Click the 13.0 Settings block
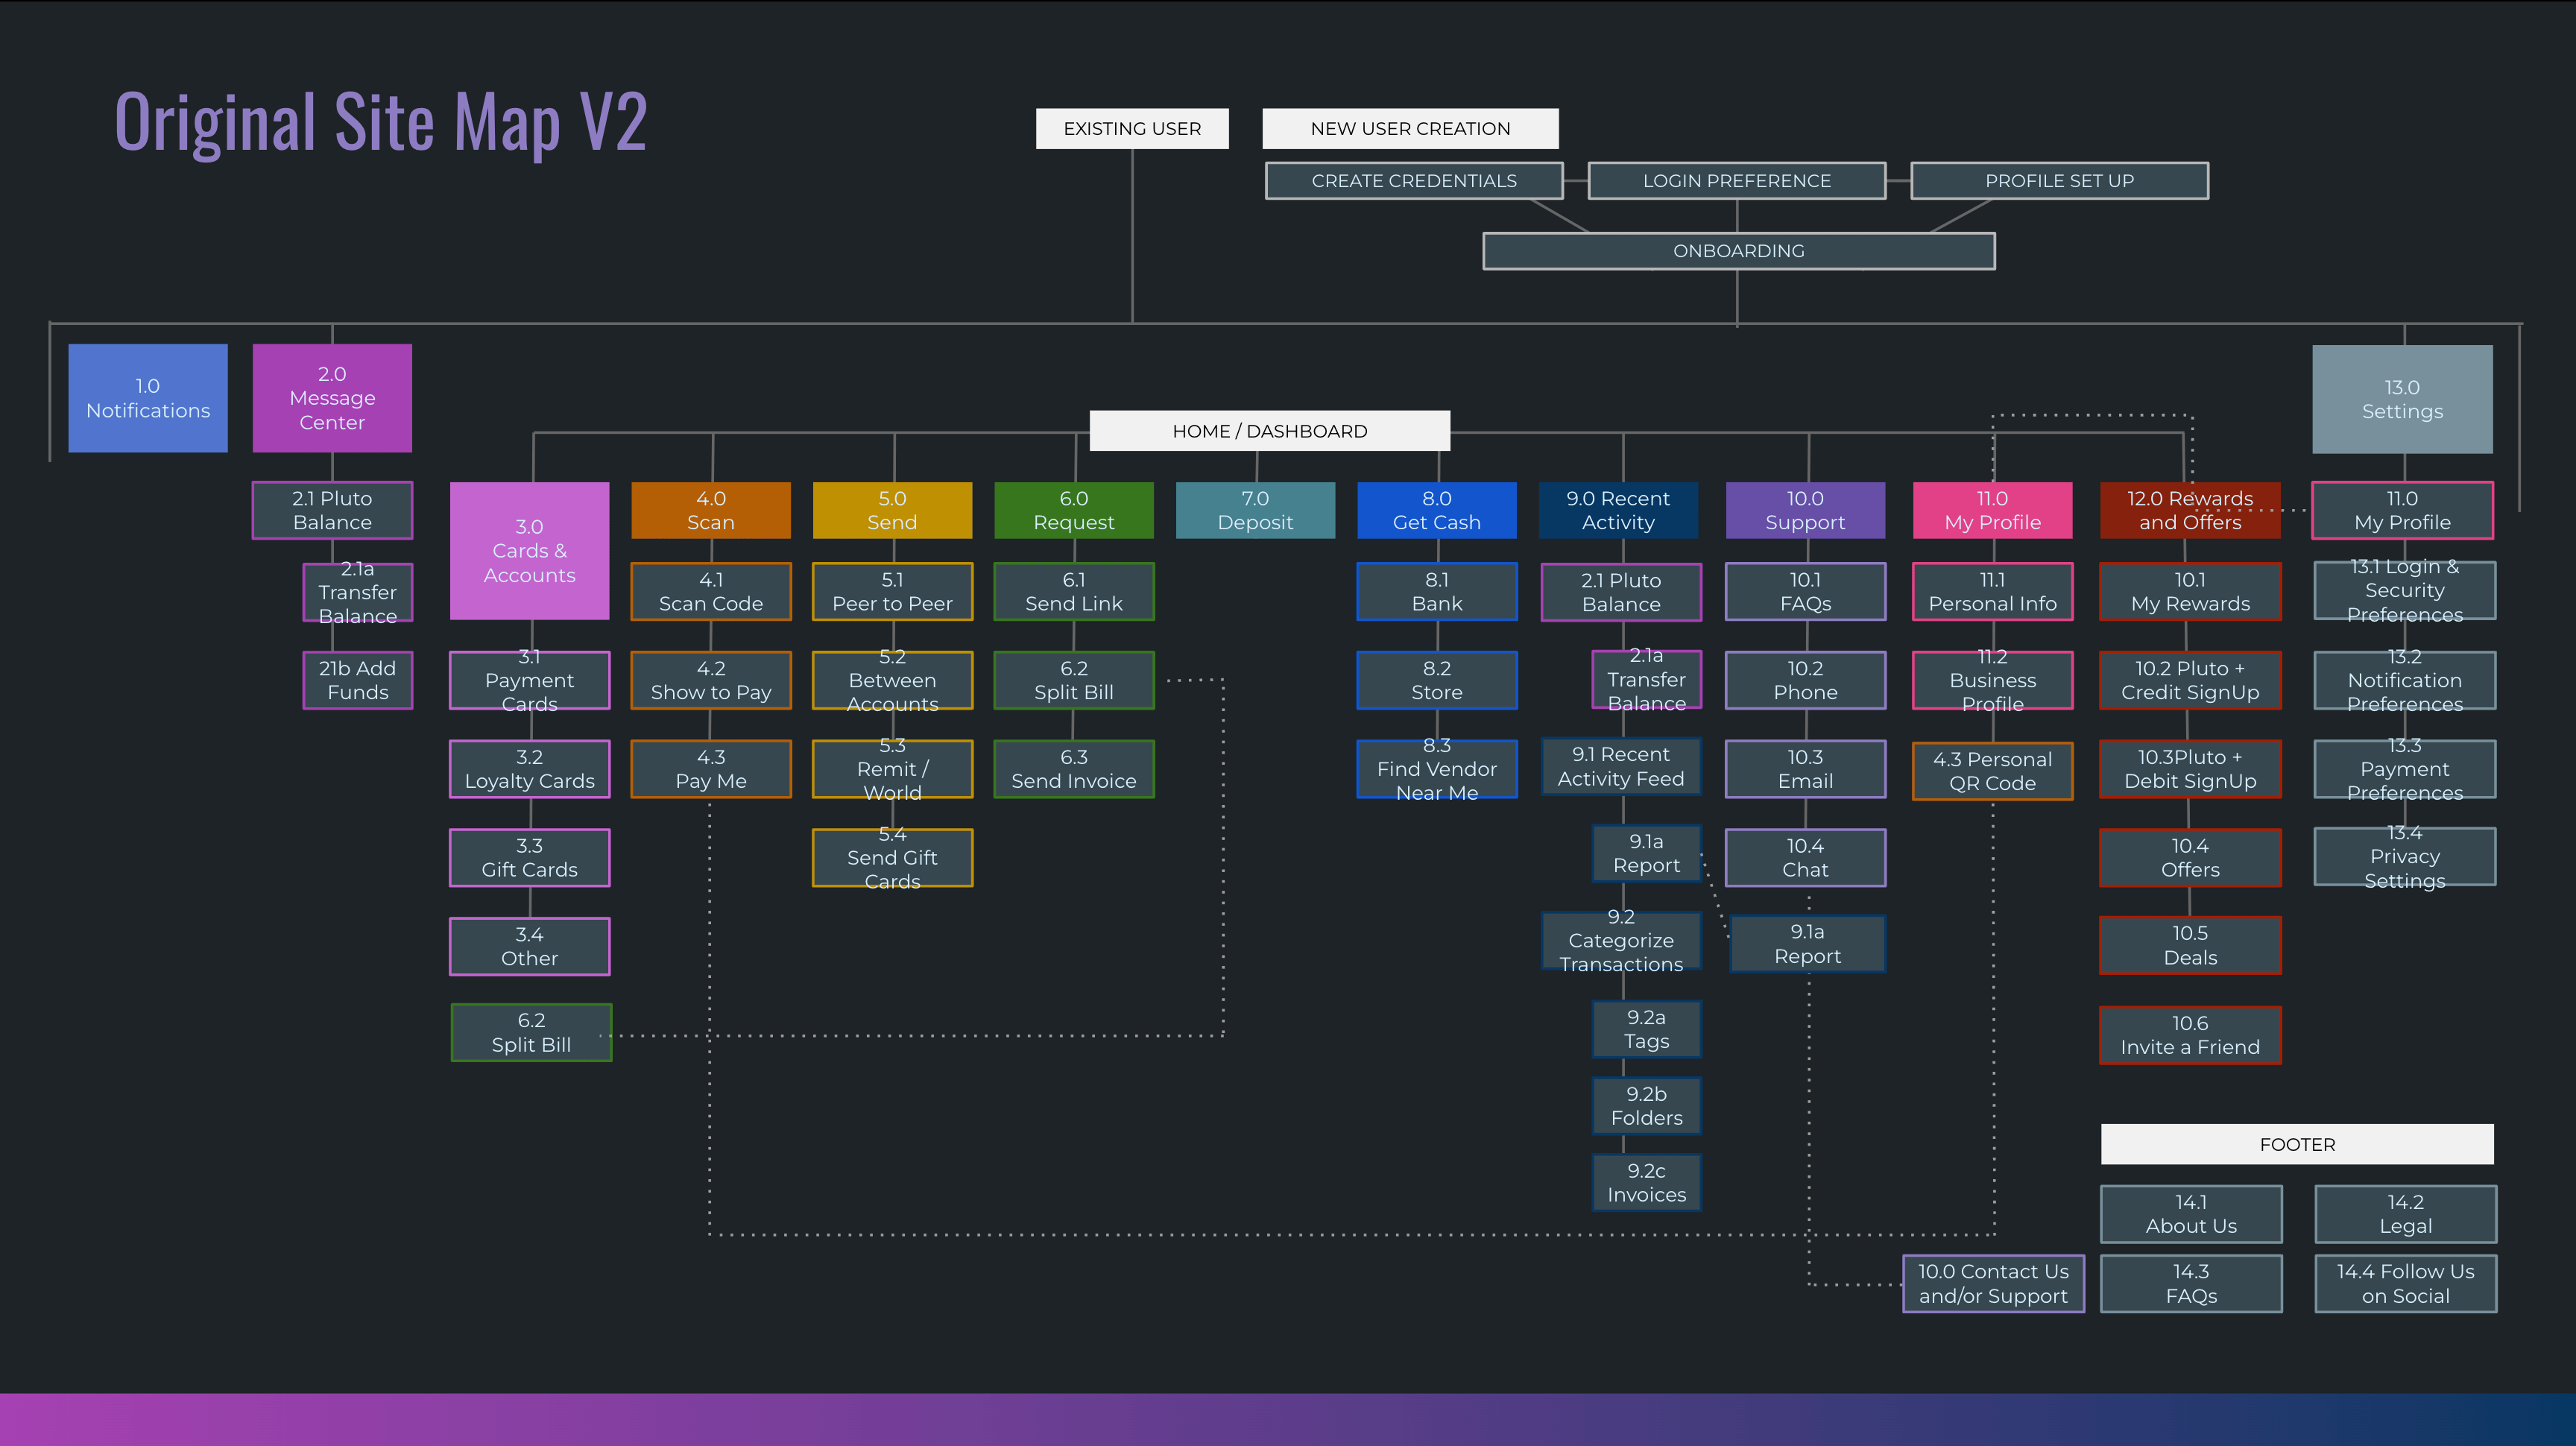The height and width of the screenshot is (1446, 2576). [2402, 399]
